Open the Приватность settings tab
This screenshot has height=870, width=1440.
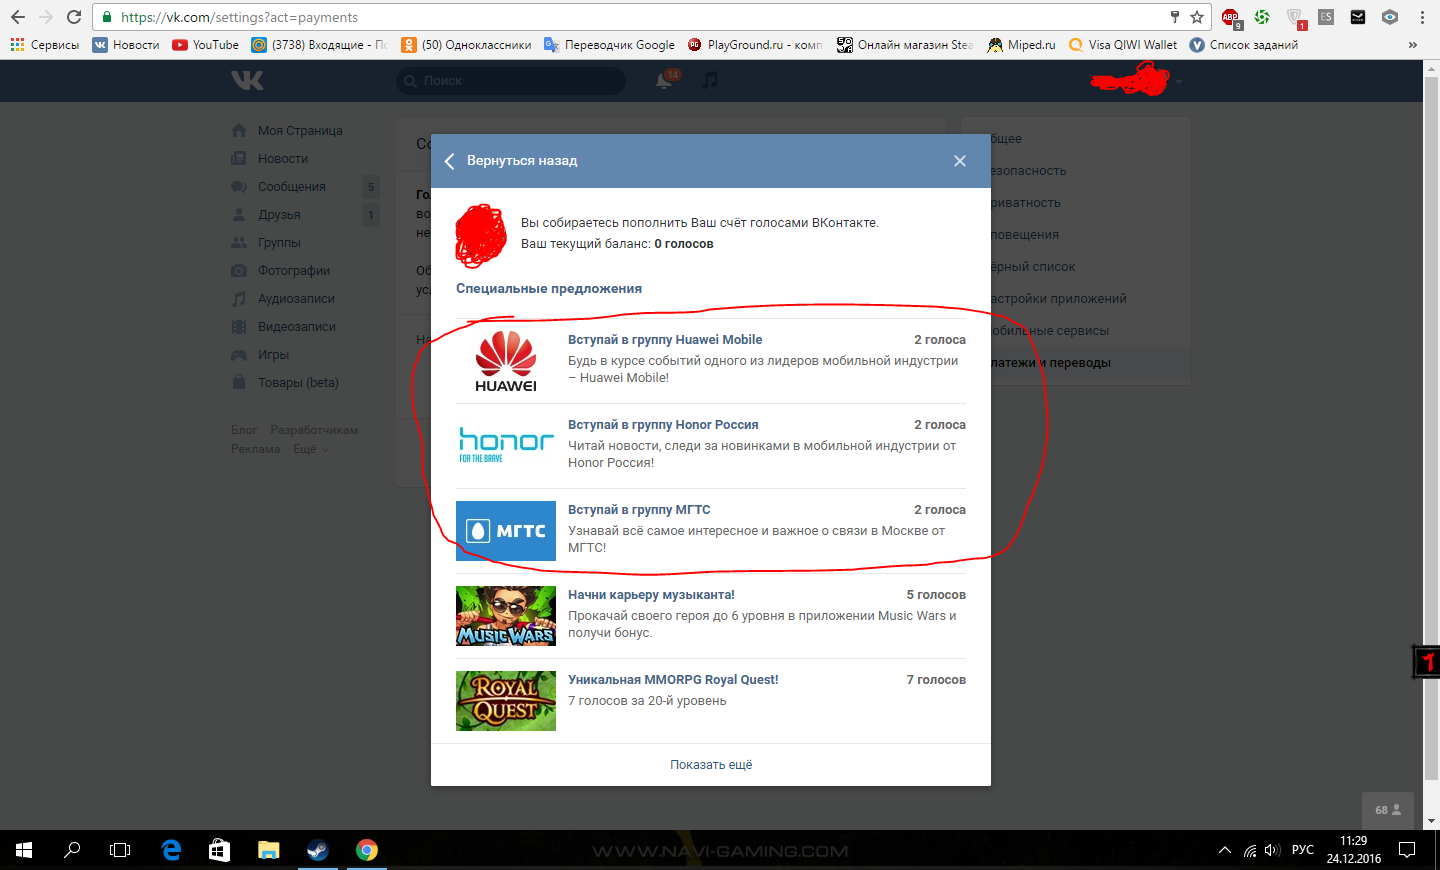pyautogui.click(x=1025, y=203)
